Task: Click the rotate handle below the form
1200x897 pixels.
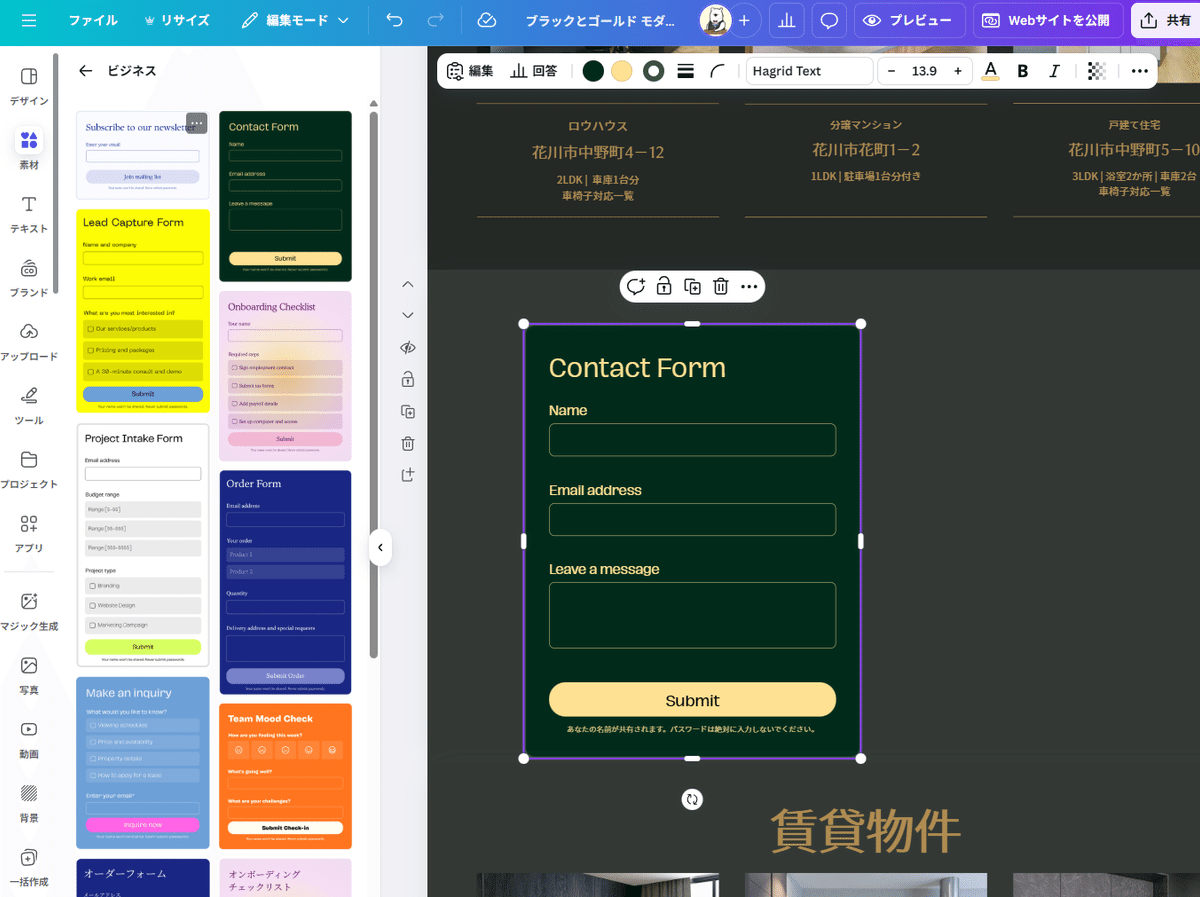Action: coord(692,799)
